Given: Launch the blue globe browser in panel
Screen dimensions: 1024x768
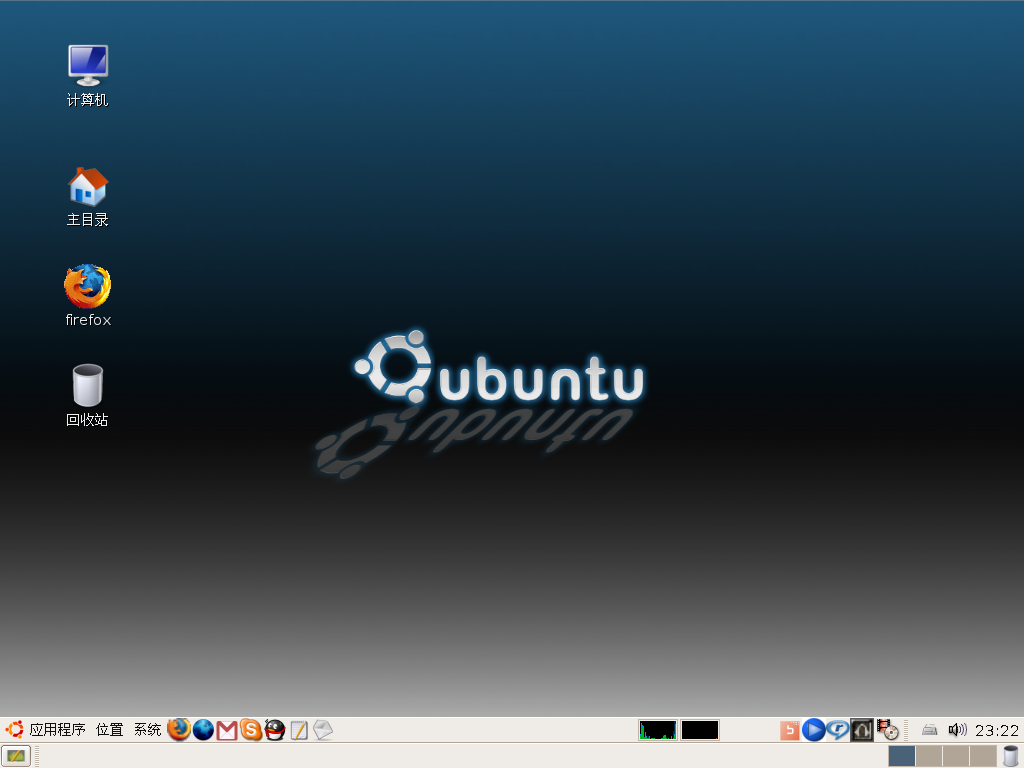Looking at the screenshot, I should pos(203,729).
